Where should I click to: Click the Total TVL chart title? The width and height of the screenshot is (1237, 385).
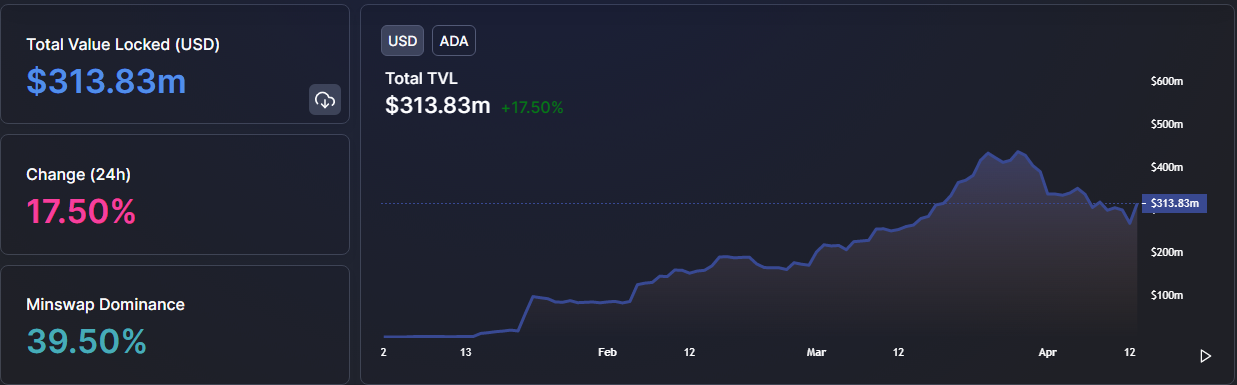click(x=421, y=79)
